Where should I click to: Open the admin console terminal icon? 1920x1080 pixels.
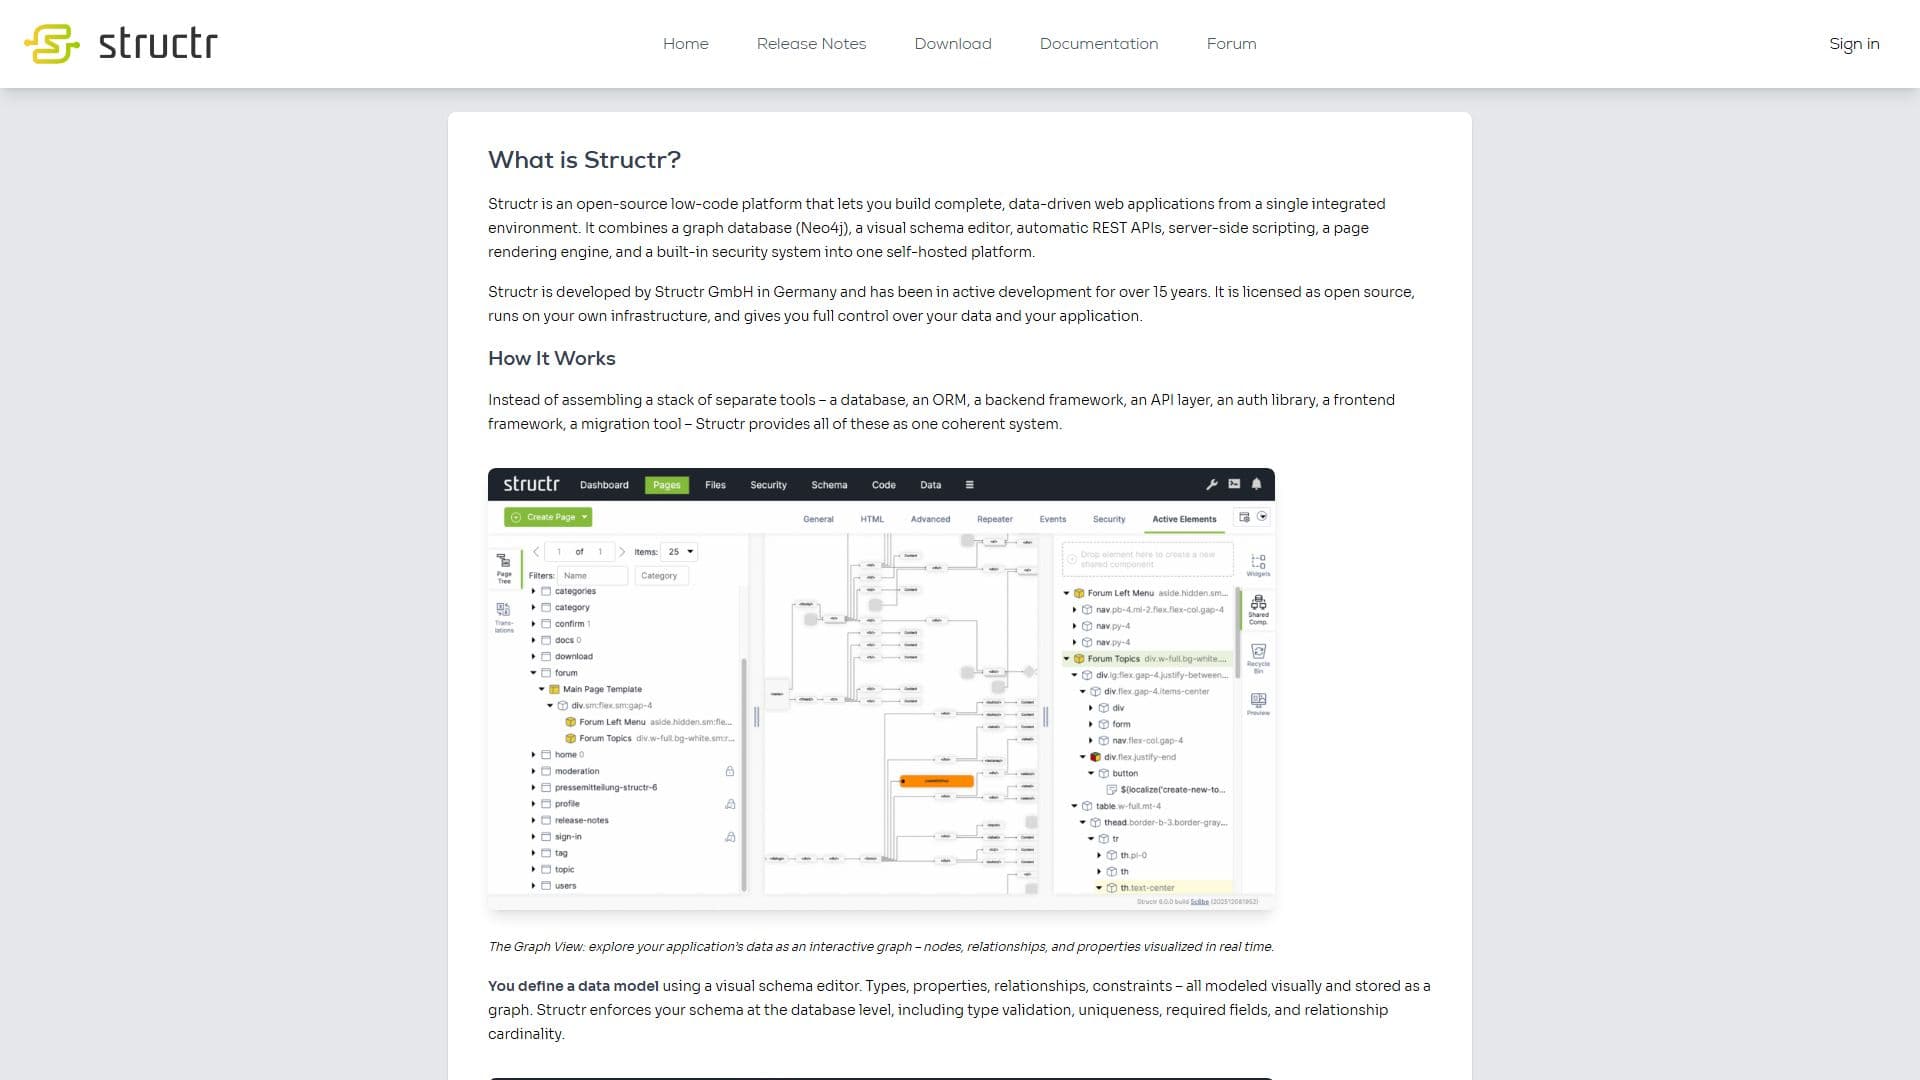coord(1234,484)
